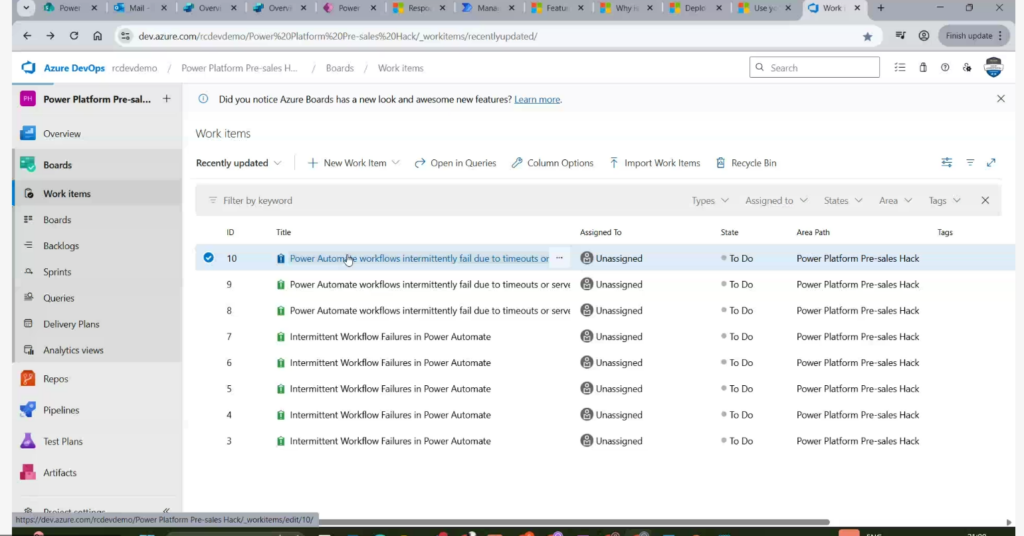Click Open in Queries
This screenshot has width=1024, height=536.
[x=455, y=163]
